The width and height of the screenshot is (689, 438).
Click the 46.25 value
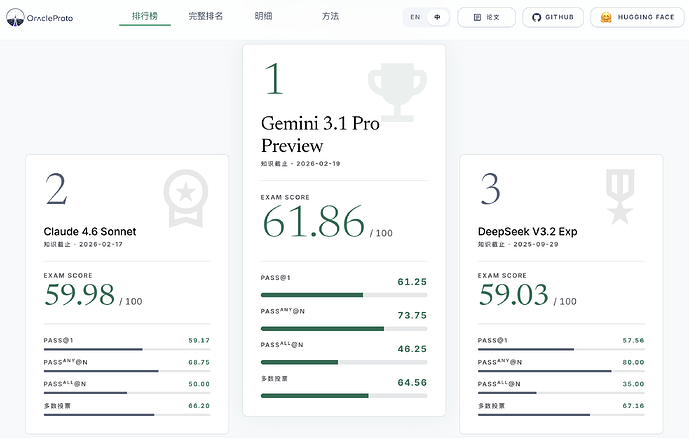click(x=412, y=349)
